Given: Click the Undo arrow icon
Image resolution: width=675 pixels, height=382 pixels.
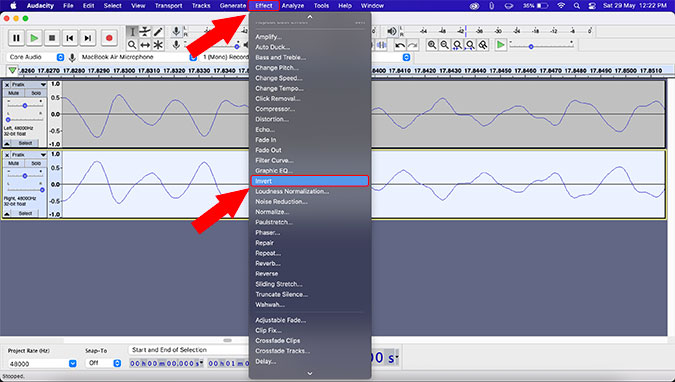Looking at the screenshot, I should pyautogui.click(x=400, y=45).
